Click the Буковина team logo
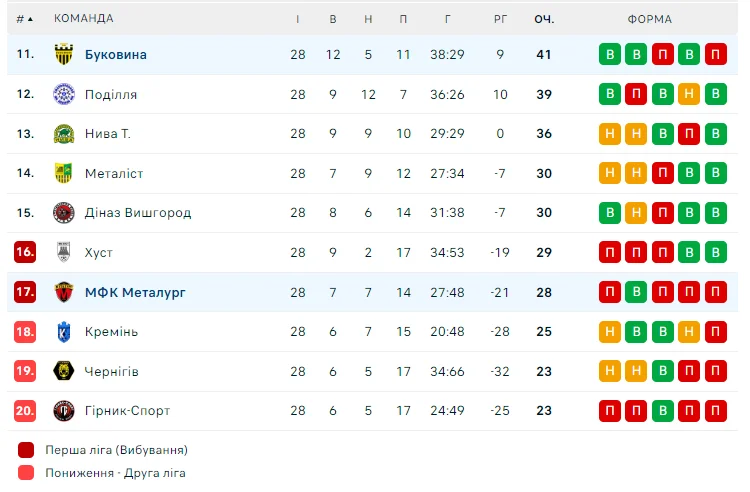The height and width of the screenshot is (492, 750). point(64,55)
